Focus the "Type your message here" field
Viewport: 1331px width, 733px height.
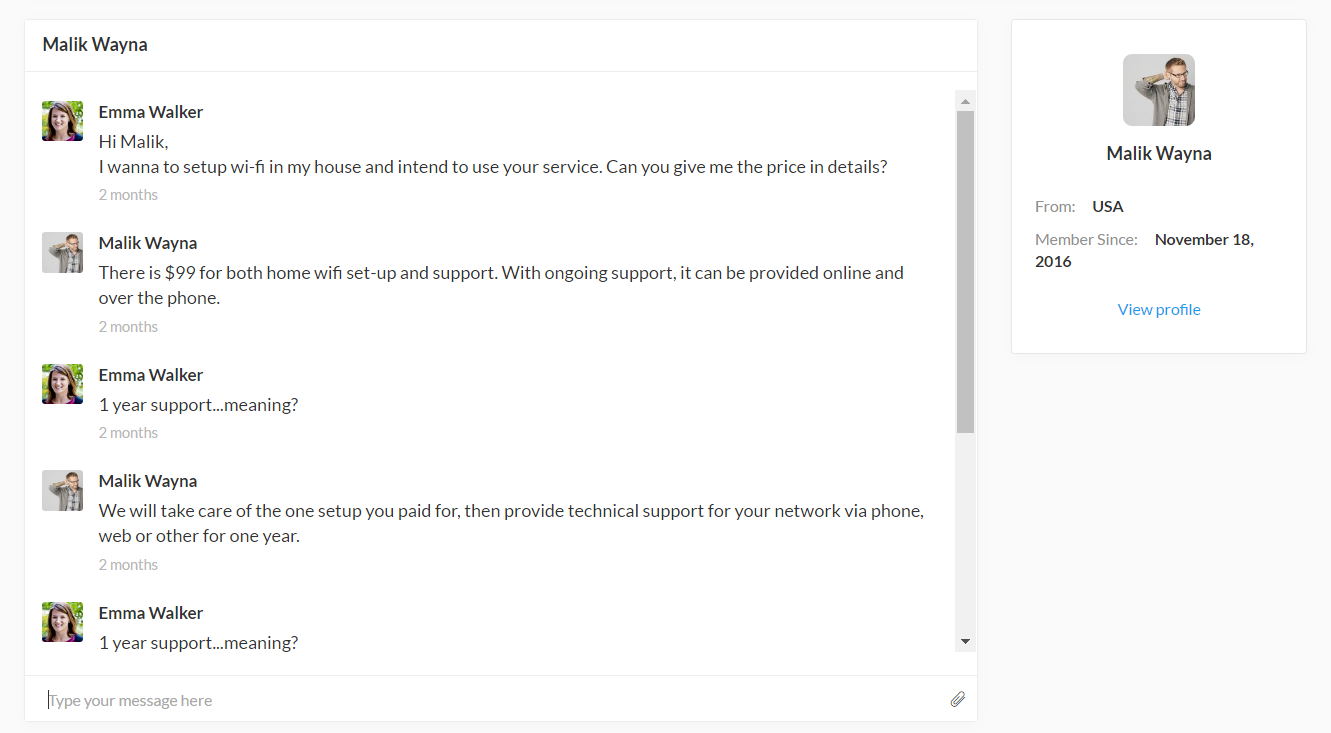[x=490, y=700]
